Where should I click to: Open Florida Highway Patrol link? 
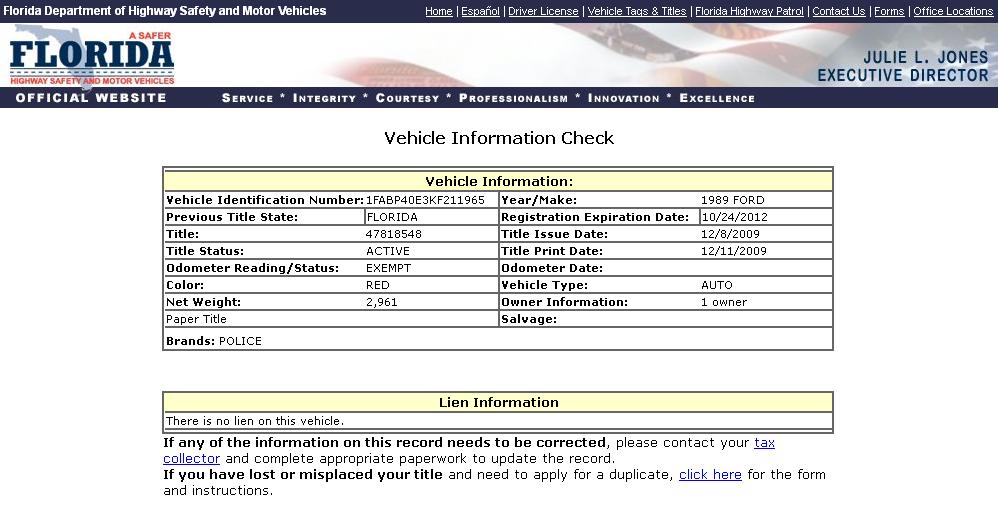[x=749, y=11]
